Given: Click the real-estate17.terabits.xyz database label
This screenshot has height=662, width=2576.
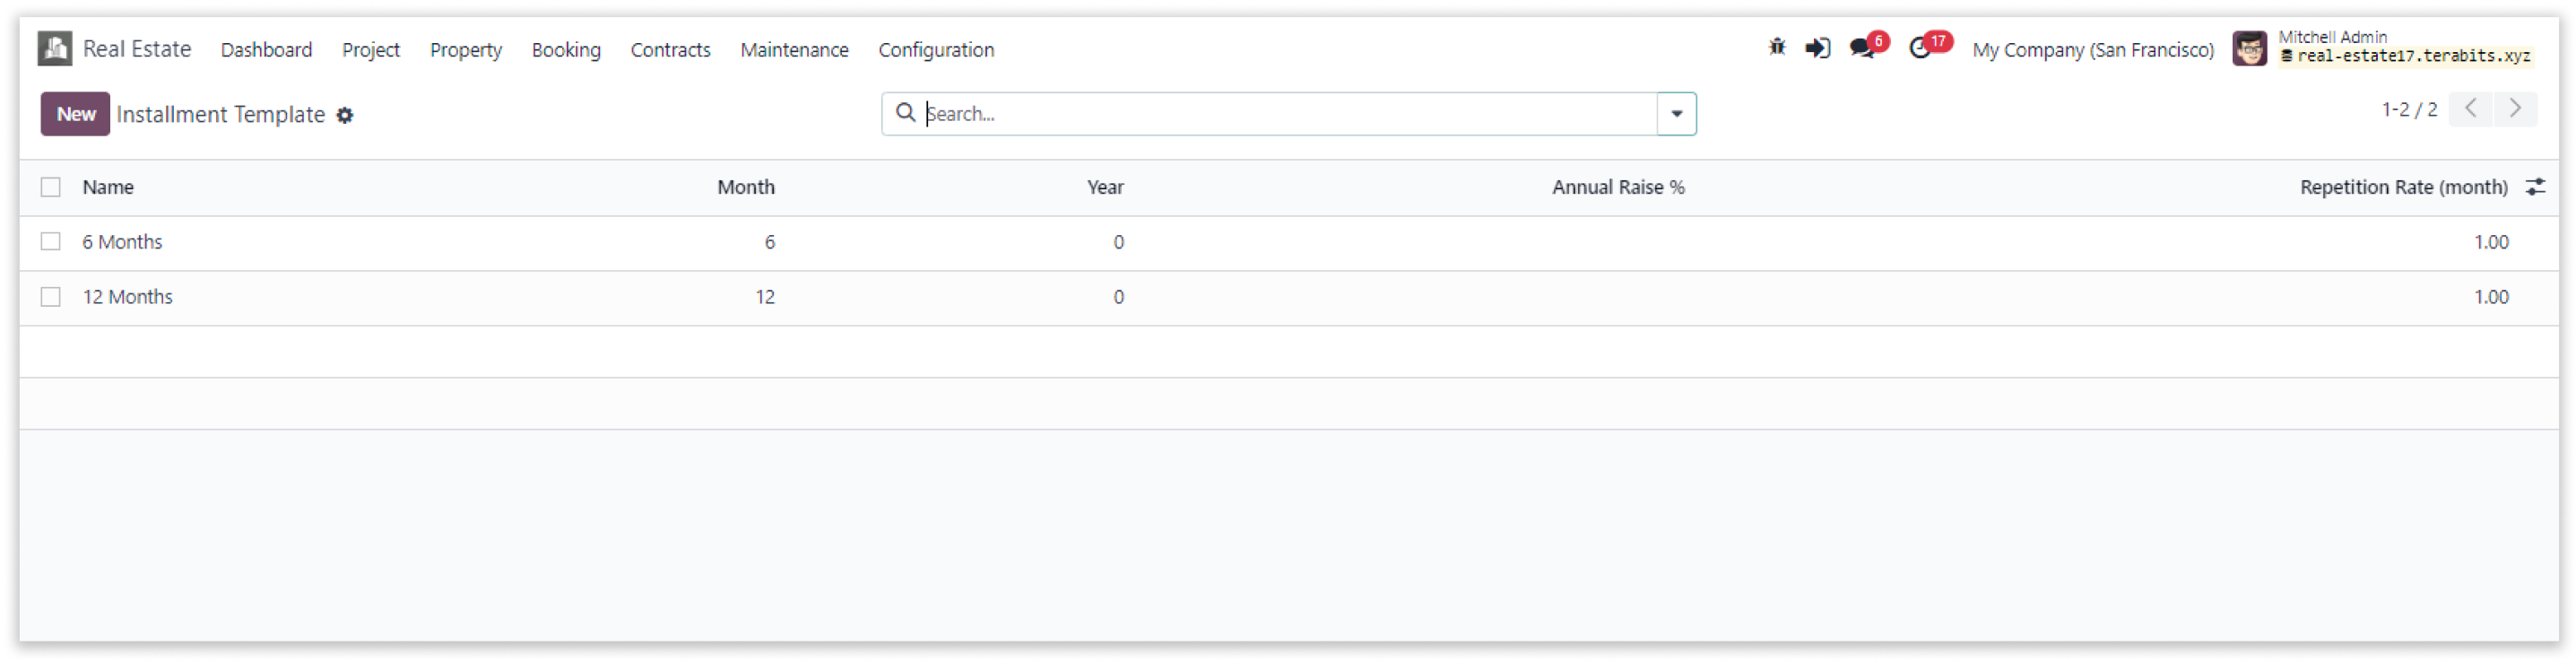Looking at the screenshot, I should coord(2405,57).
